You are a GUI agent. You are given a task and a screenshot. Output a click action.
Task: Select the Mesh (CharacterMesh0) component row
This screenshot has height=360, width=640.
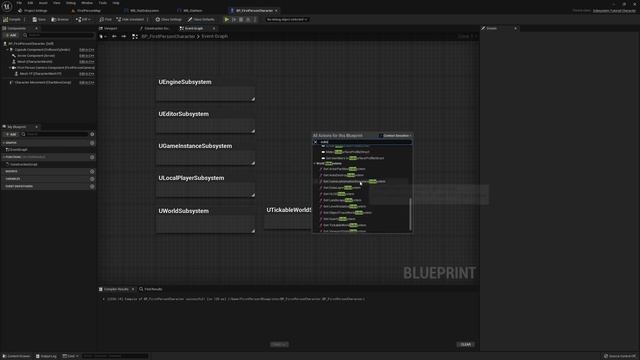35,62
